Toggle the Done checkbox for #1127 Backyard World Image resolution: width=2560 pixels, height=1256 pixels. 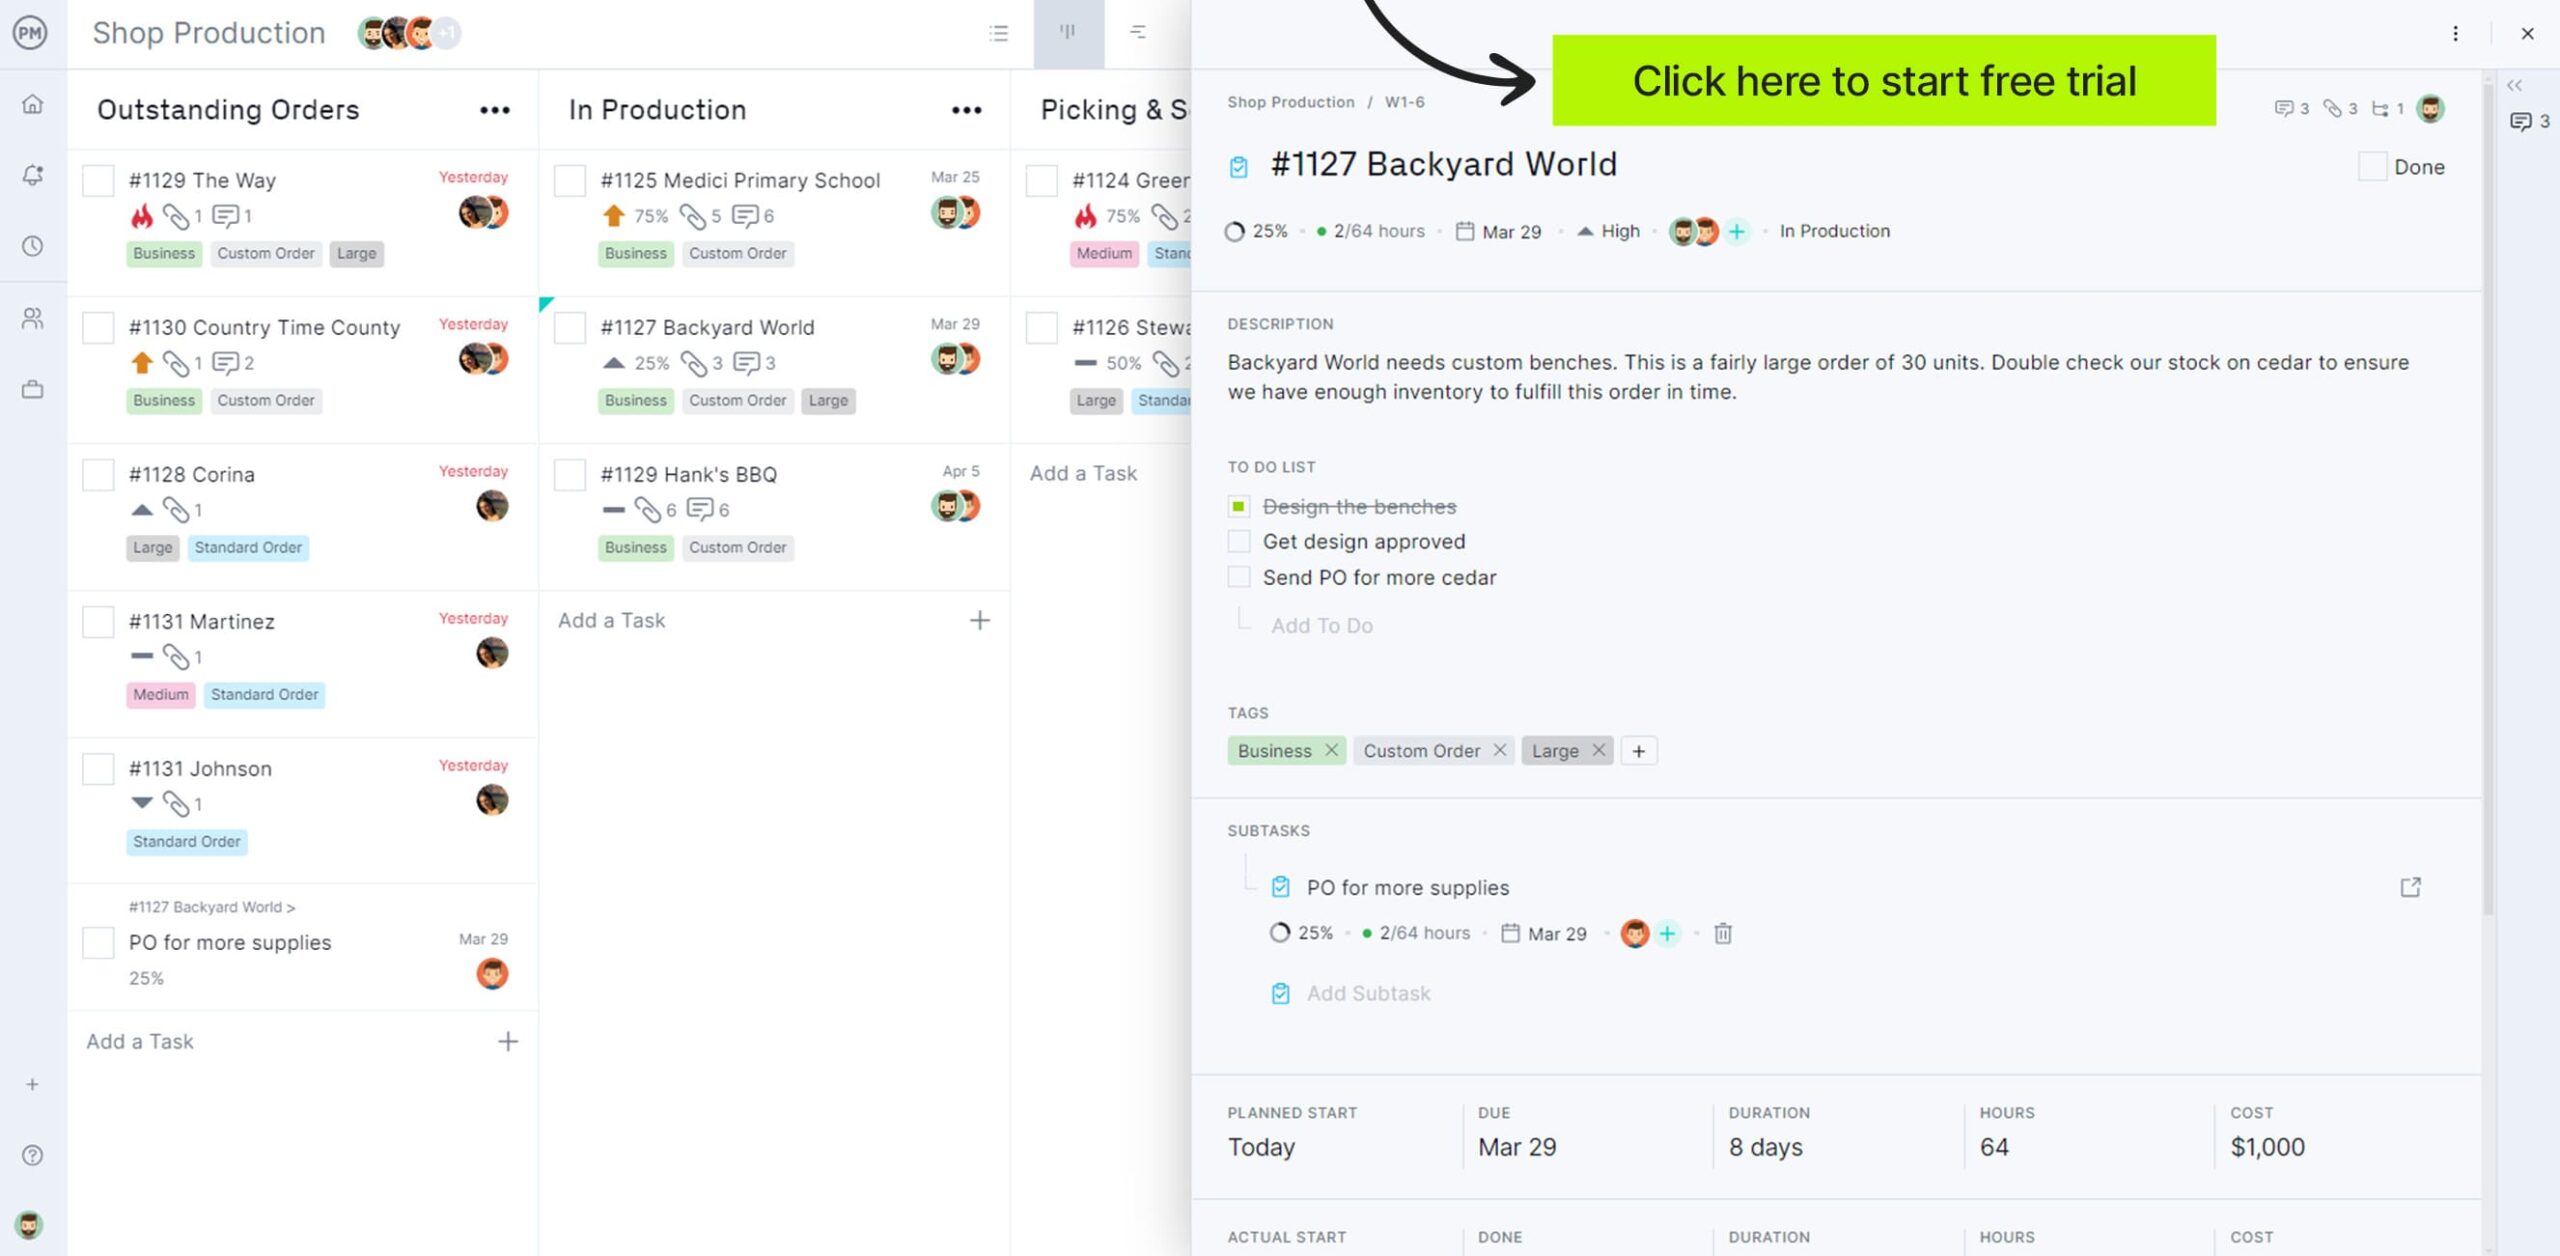click(x=2369, y=165)
